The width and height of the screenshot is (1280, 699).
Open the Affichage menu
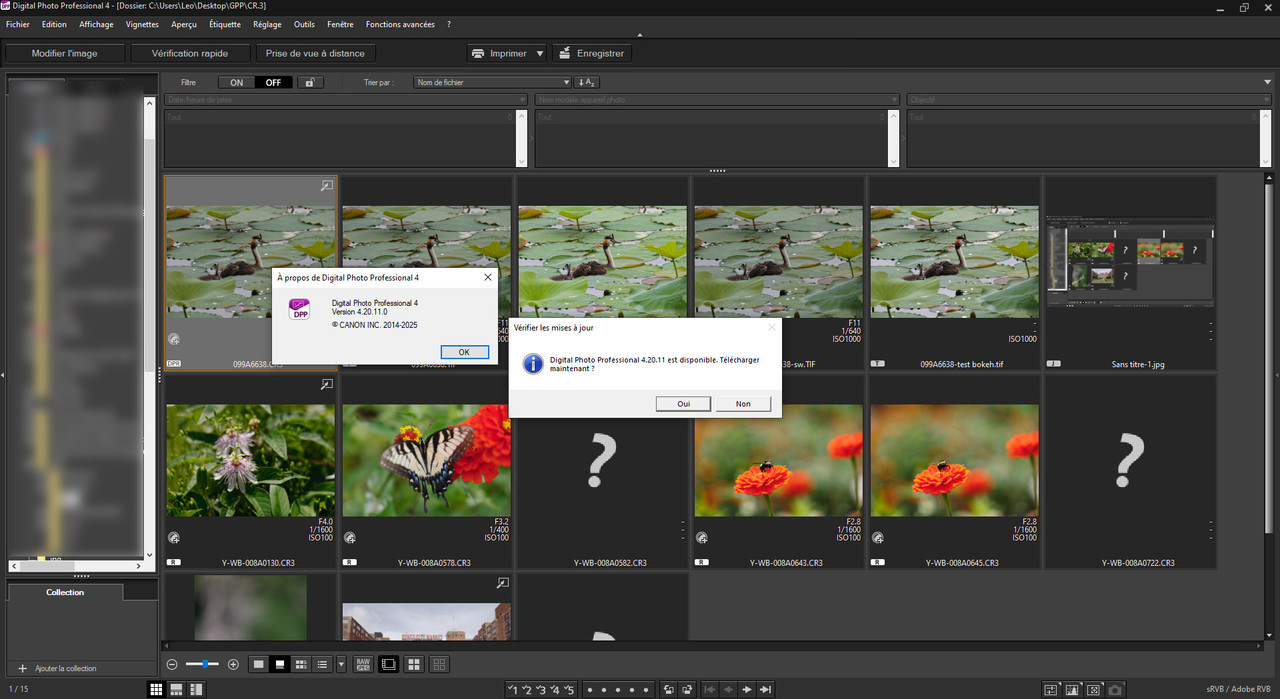(96, 24)
